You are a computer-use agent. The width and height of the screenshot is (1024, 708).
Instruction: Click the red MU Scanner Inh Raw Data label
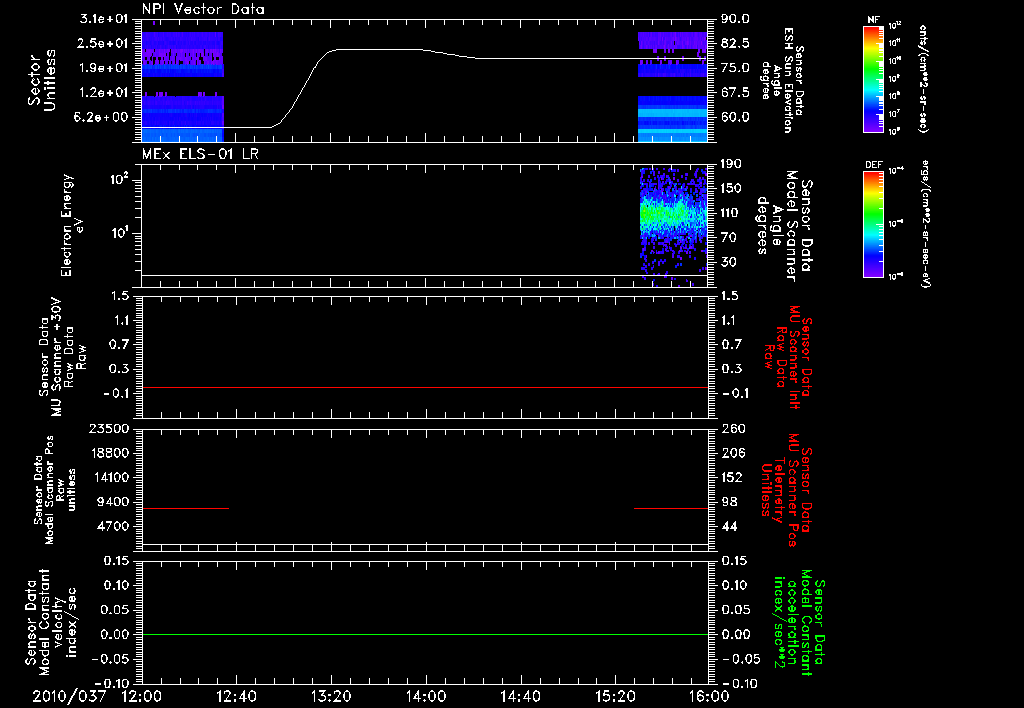point(788,358)
